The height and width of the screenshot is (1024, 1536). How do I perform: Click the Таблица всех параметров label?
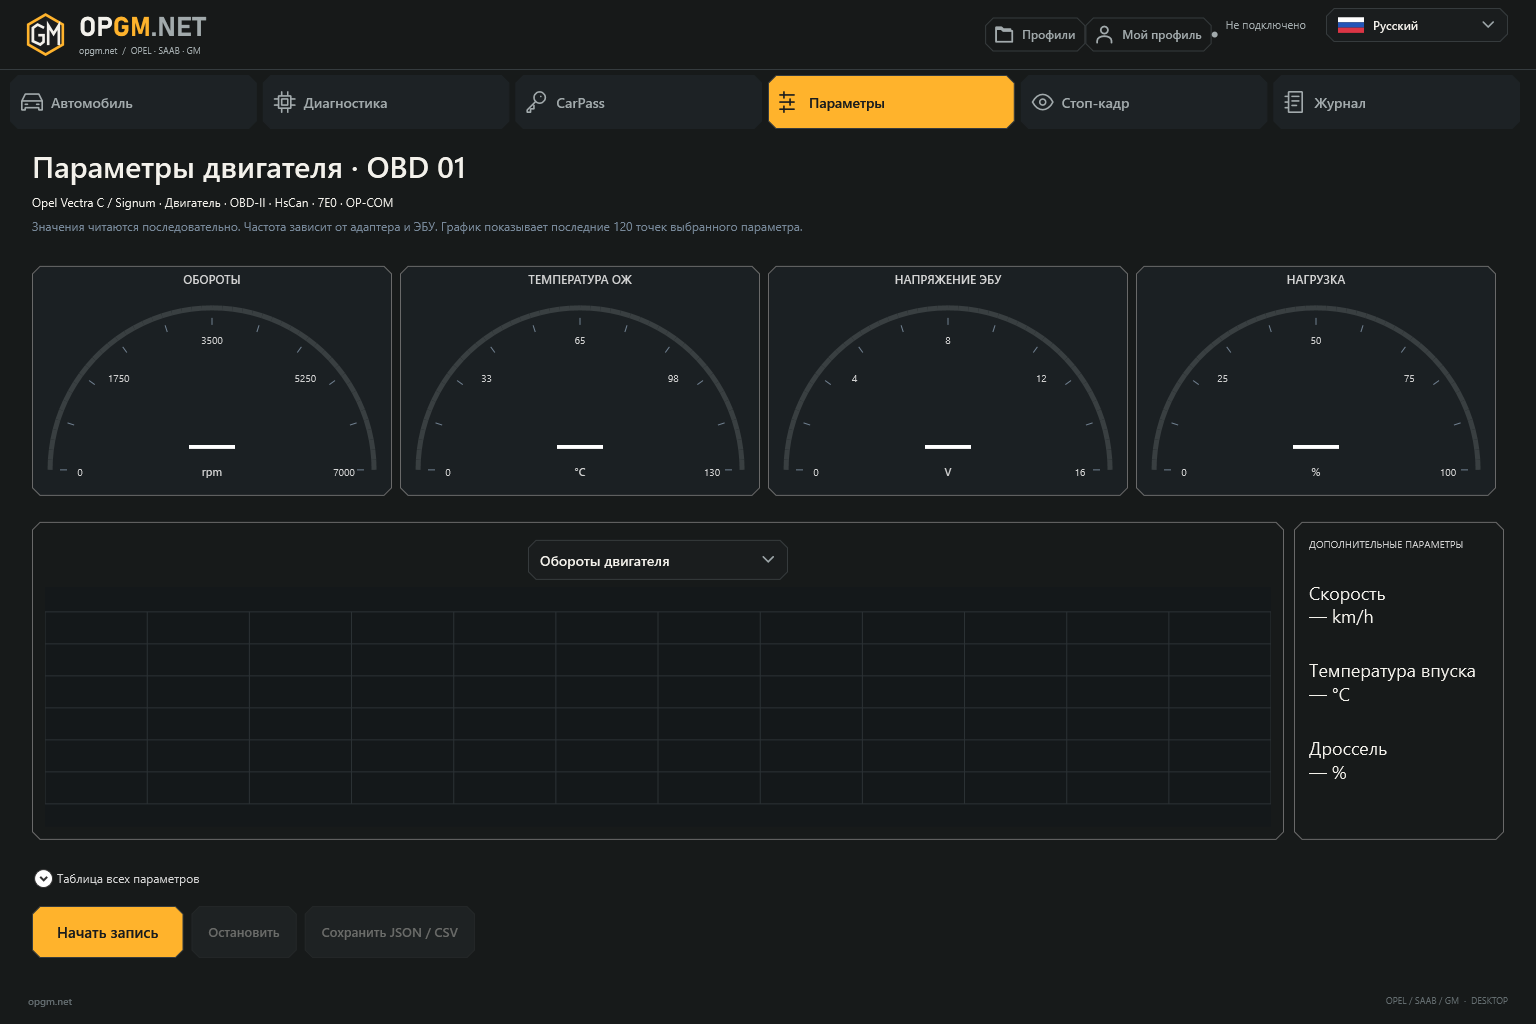coord(128,879)
